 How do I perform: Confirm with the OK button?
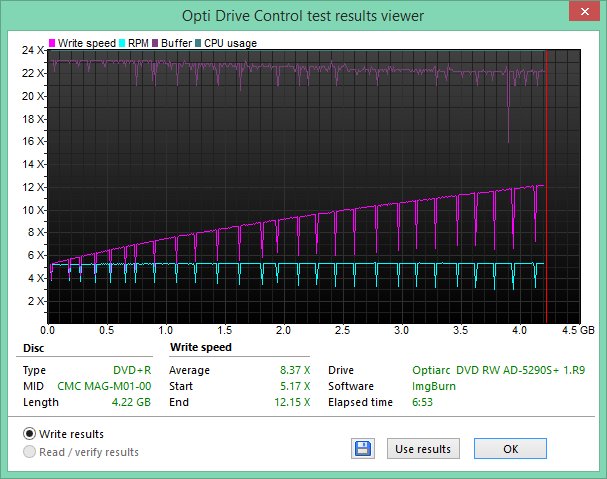click(x=510, y=449)
